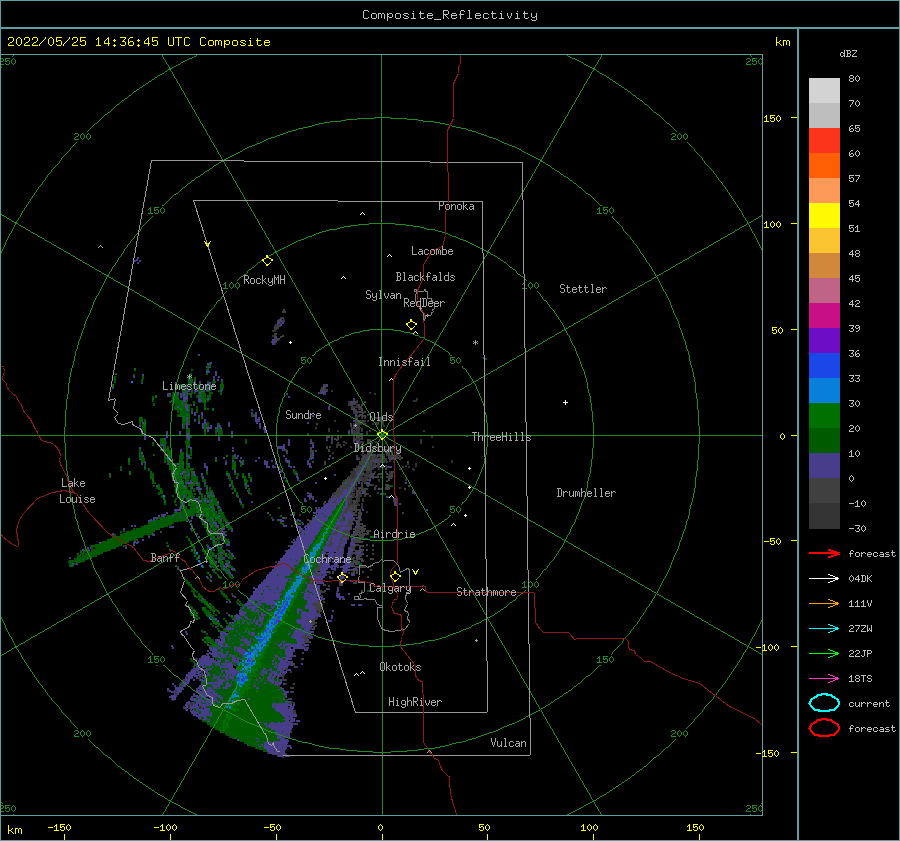The image size is (900, 841).
Task: Click the white 04DK arrow in legend
Action: [x=824, y=578]
